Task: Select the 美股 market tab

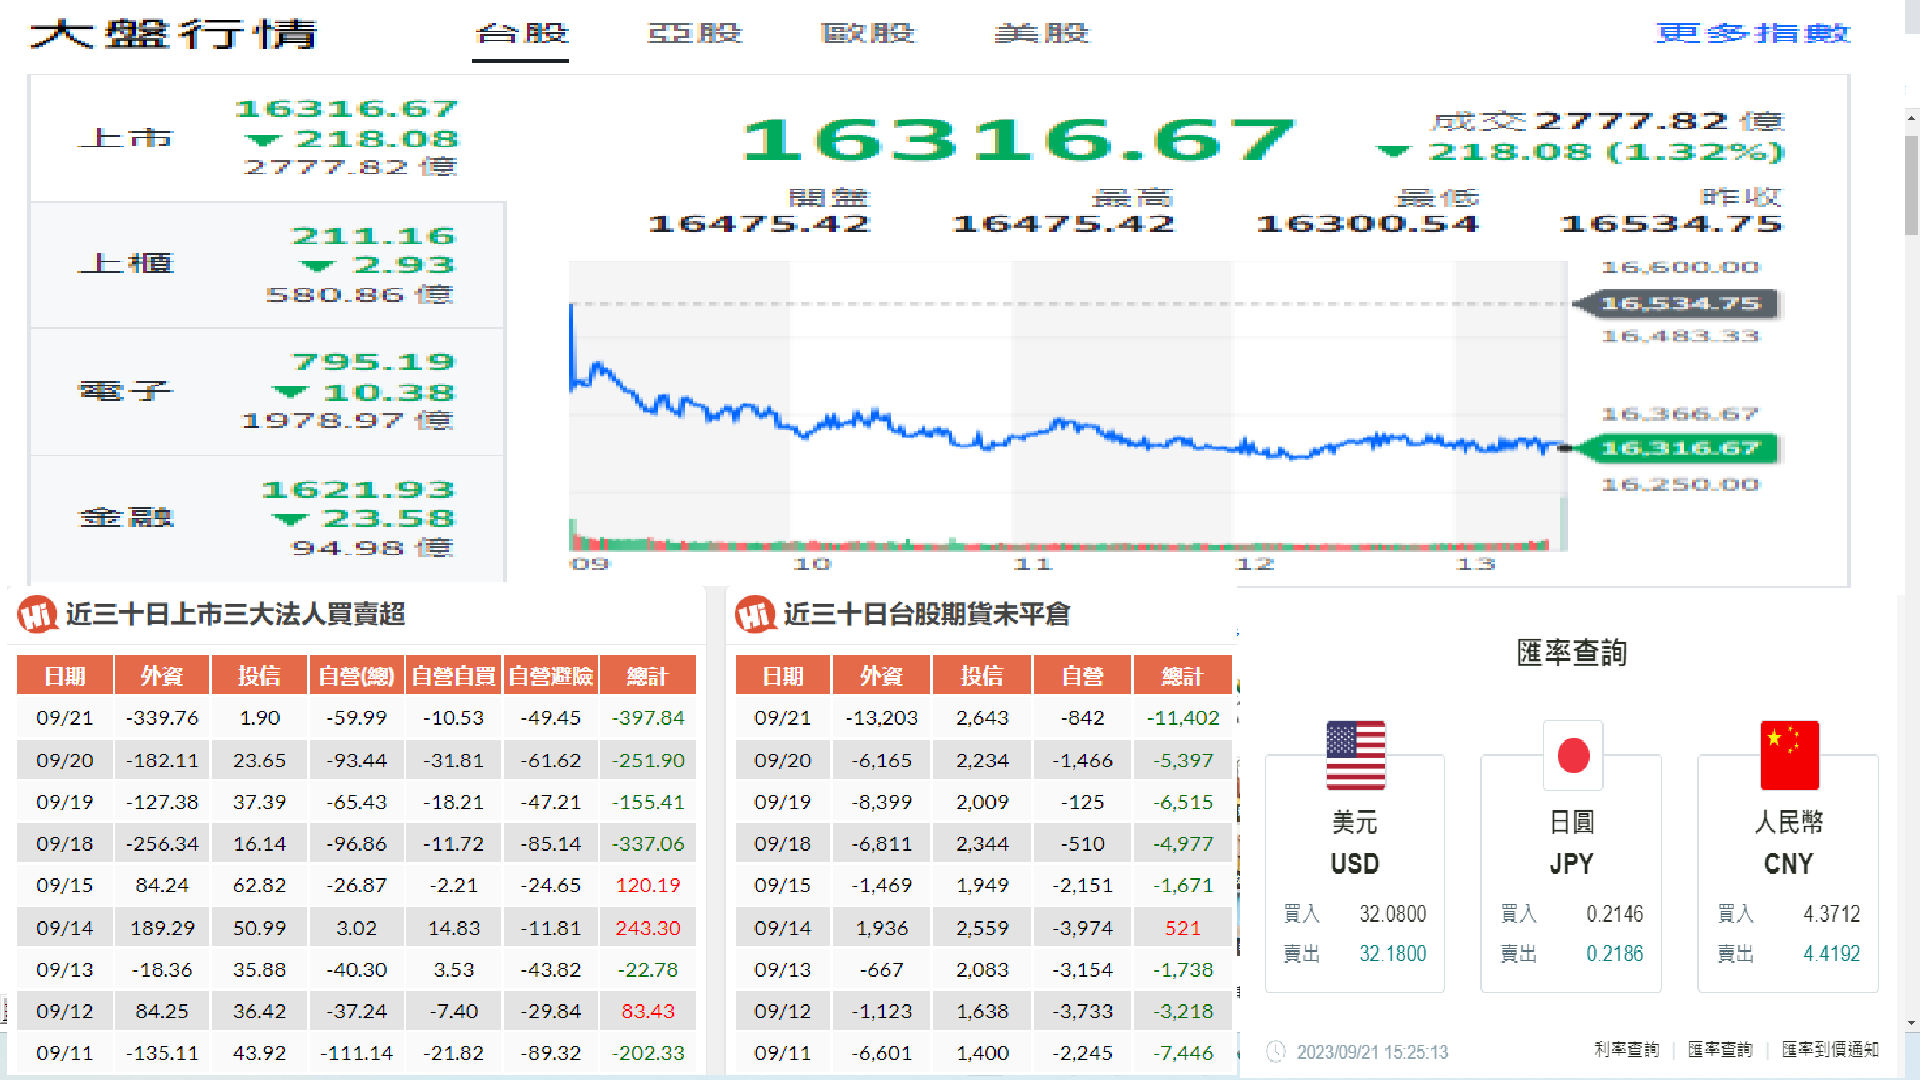Action: 1041,34
